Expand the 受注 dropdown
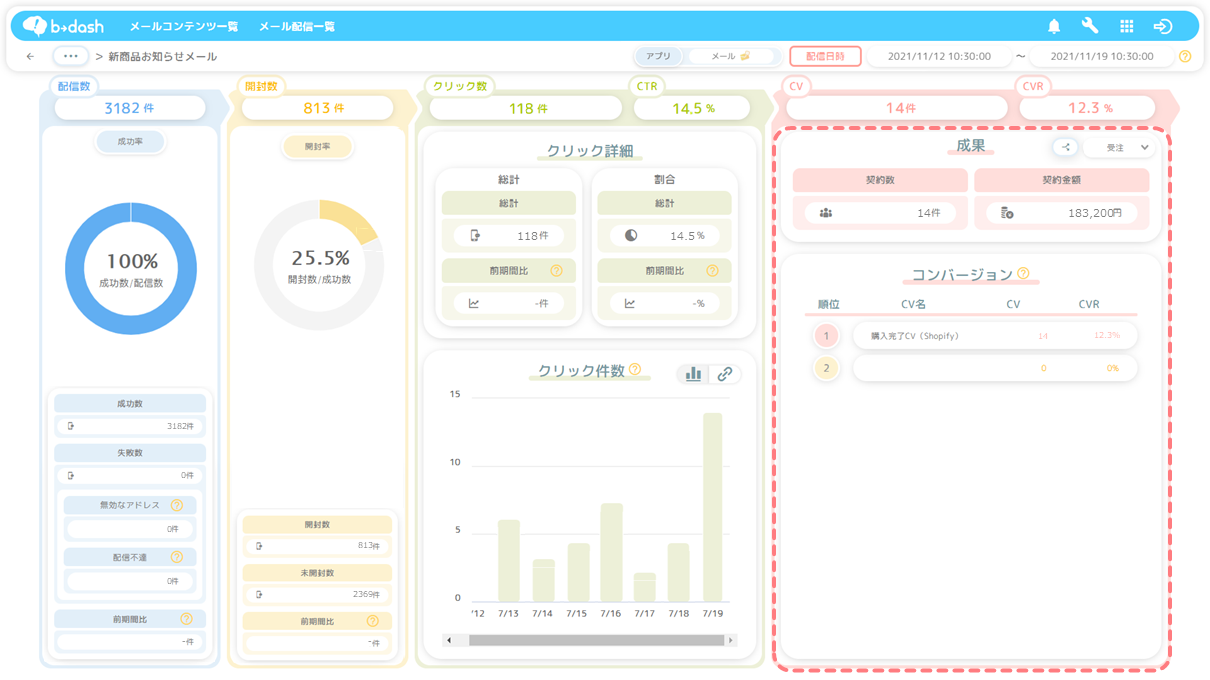 (x=1120, y=147)
